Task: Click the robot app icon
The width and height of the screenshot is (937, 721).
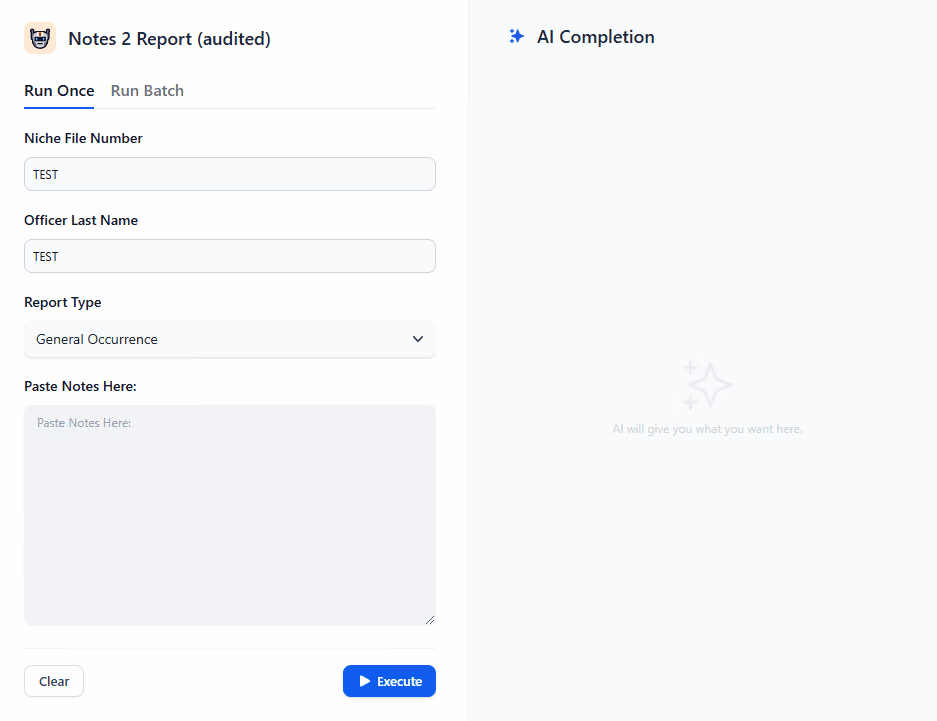Action: pyautogui.click(x=40, y=39)
